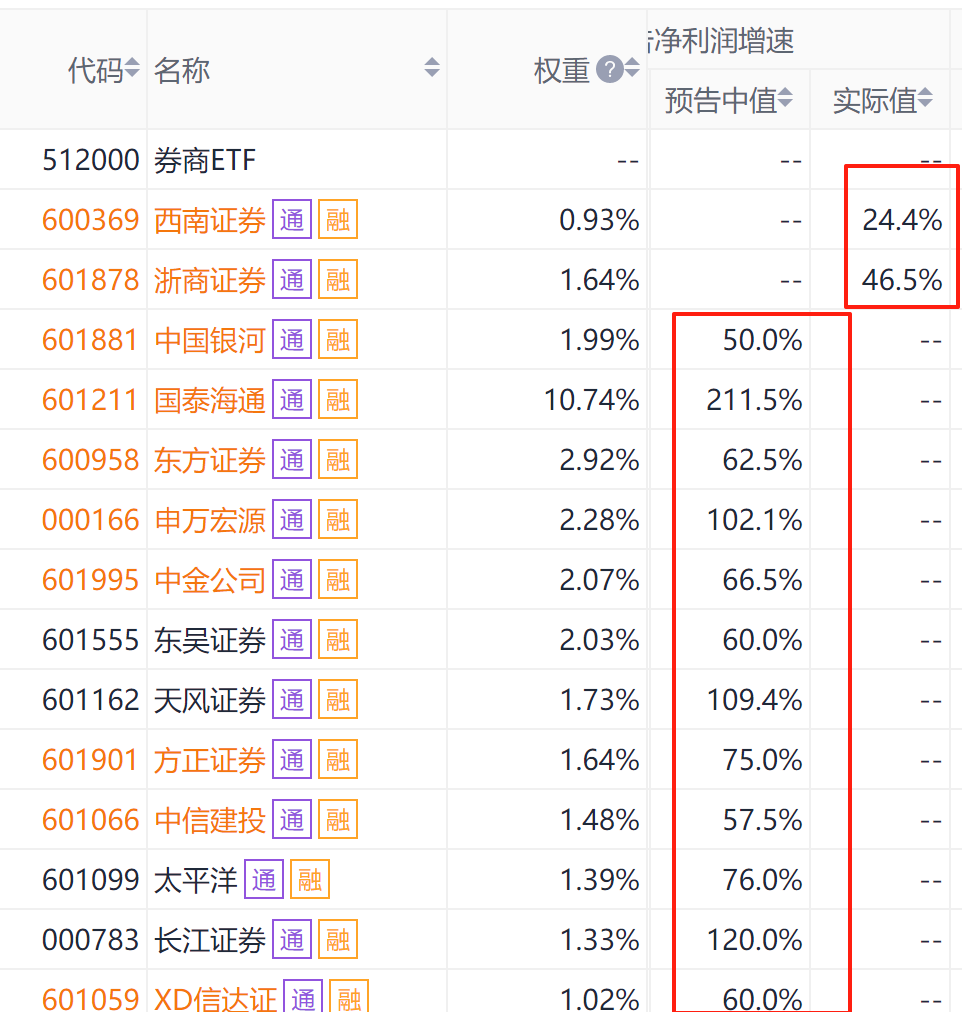Select stock code 601881
962x1012 pixels.
[x=90, y=340]
